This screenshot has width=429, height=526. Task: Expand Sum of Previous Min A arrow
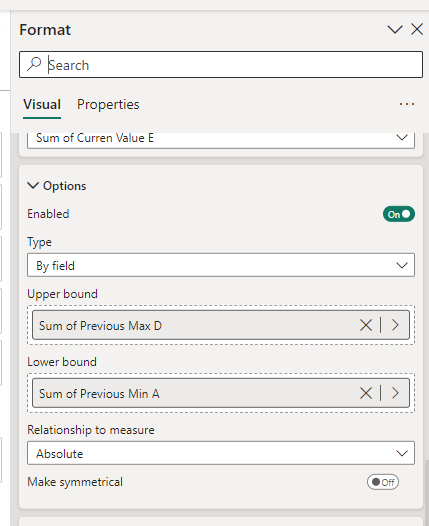pos(395,393)
